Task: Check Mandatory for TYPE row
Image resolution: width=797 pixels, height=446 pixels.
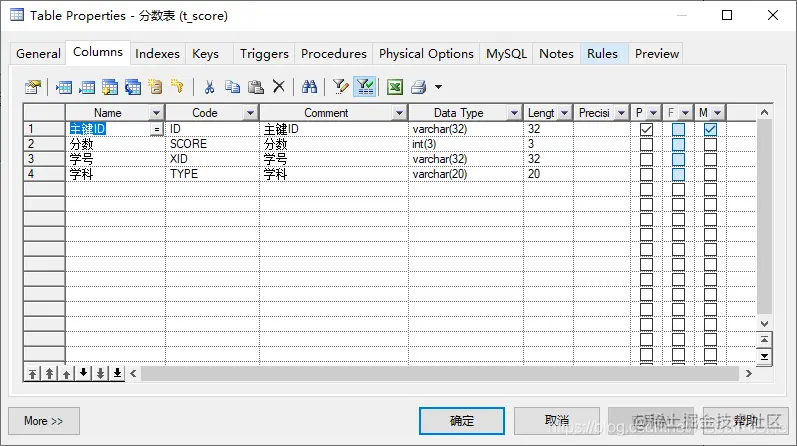Action: pos(711,174)
